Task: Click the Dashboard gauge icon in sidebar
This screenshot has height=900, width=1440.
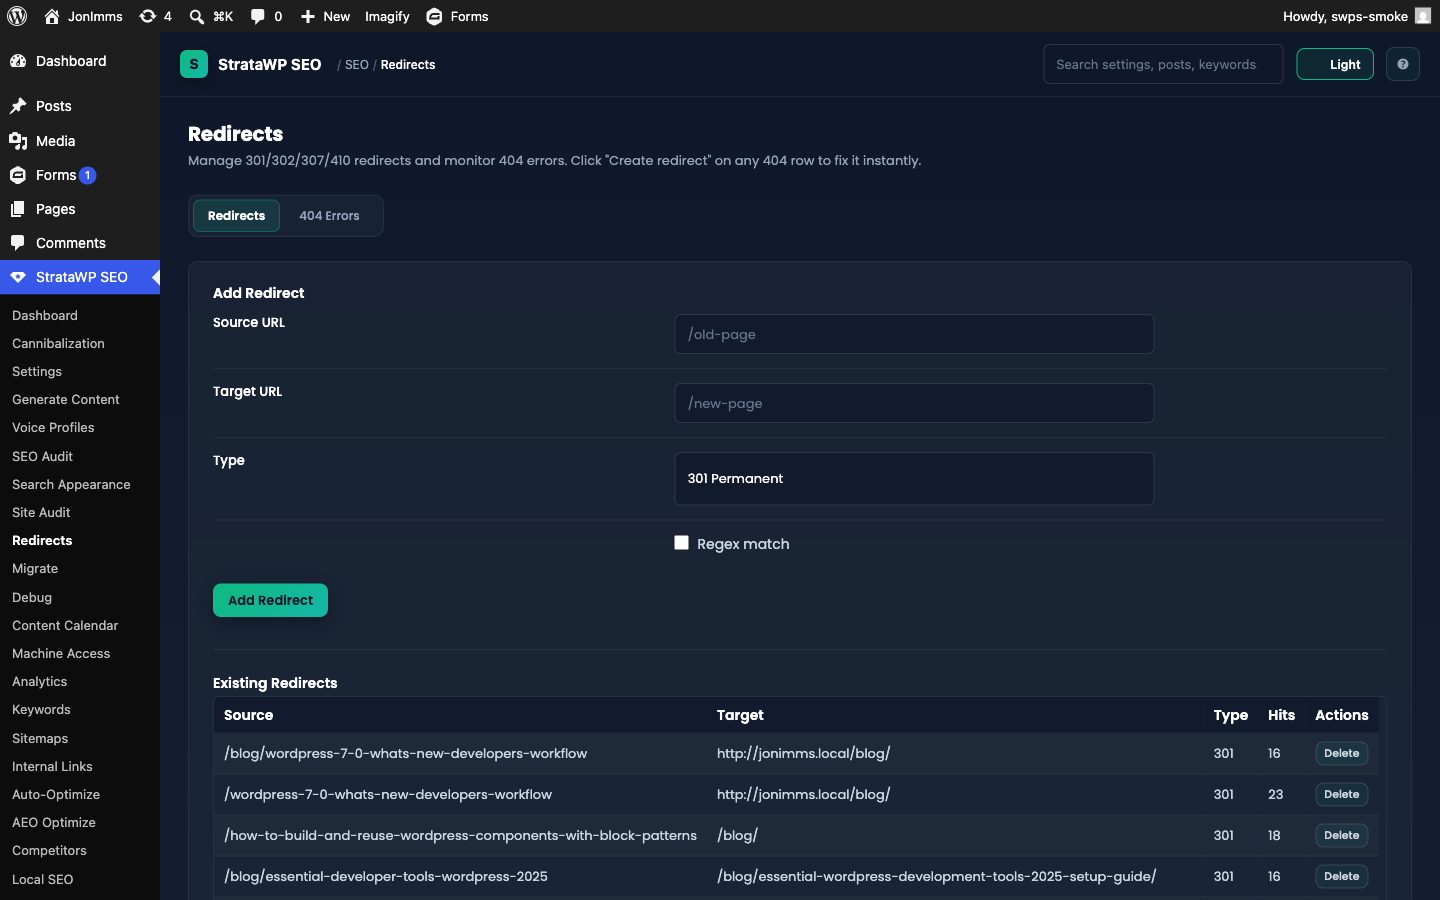Action: [x=18, y=61]
